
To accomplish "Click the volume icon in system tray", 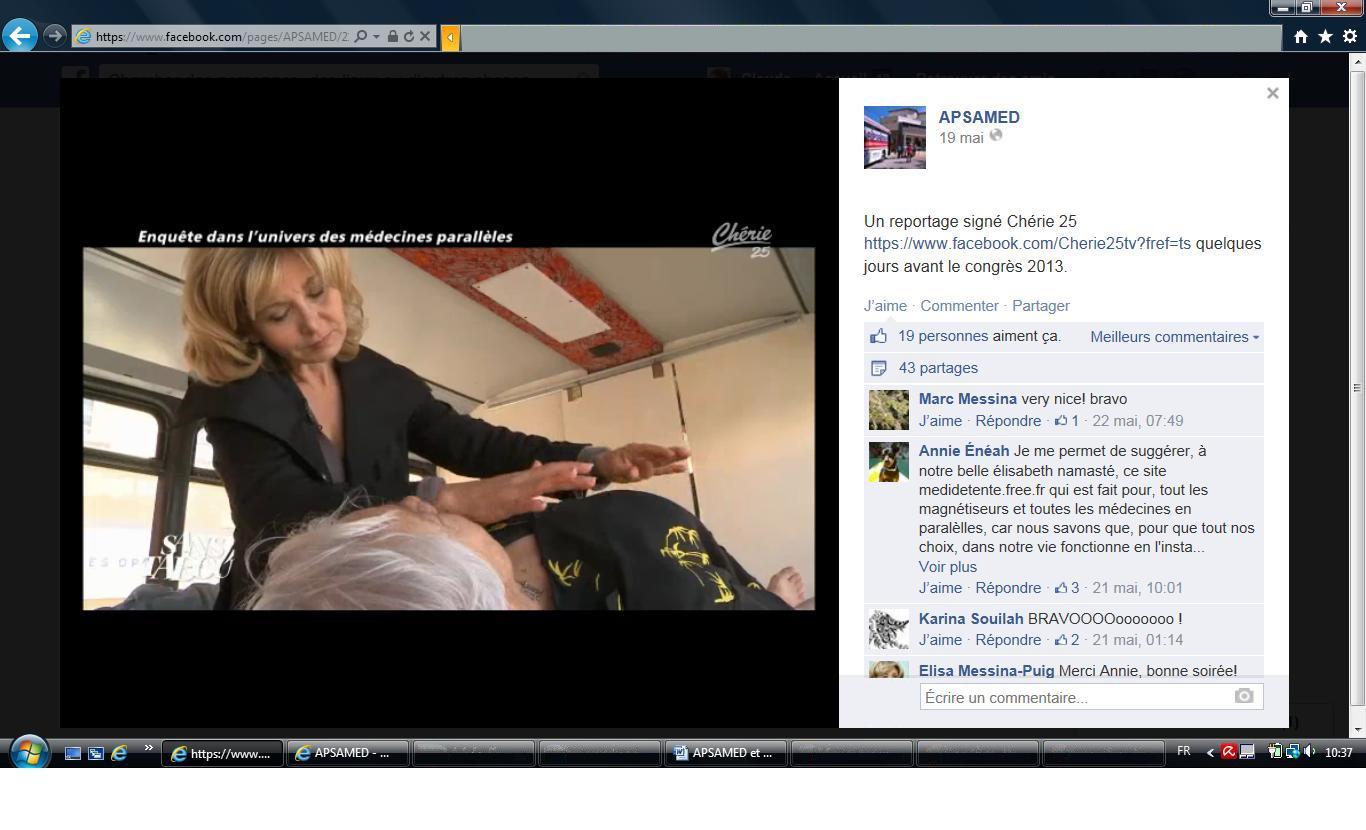I will click(x=1309, y=752).
